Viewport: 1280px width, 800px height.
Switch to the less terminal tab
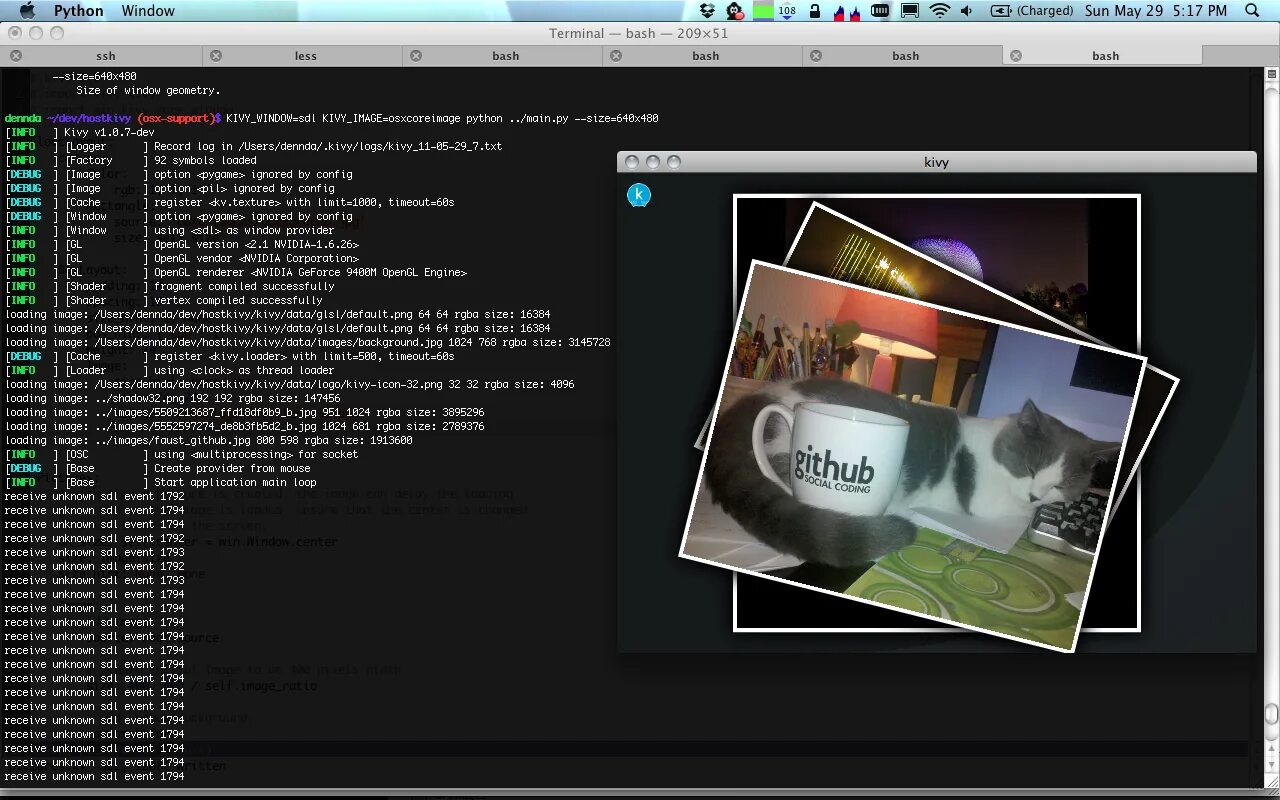point(305,56)
